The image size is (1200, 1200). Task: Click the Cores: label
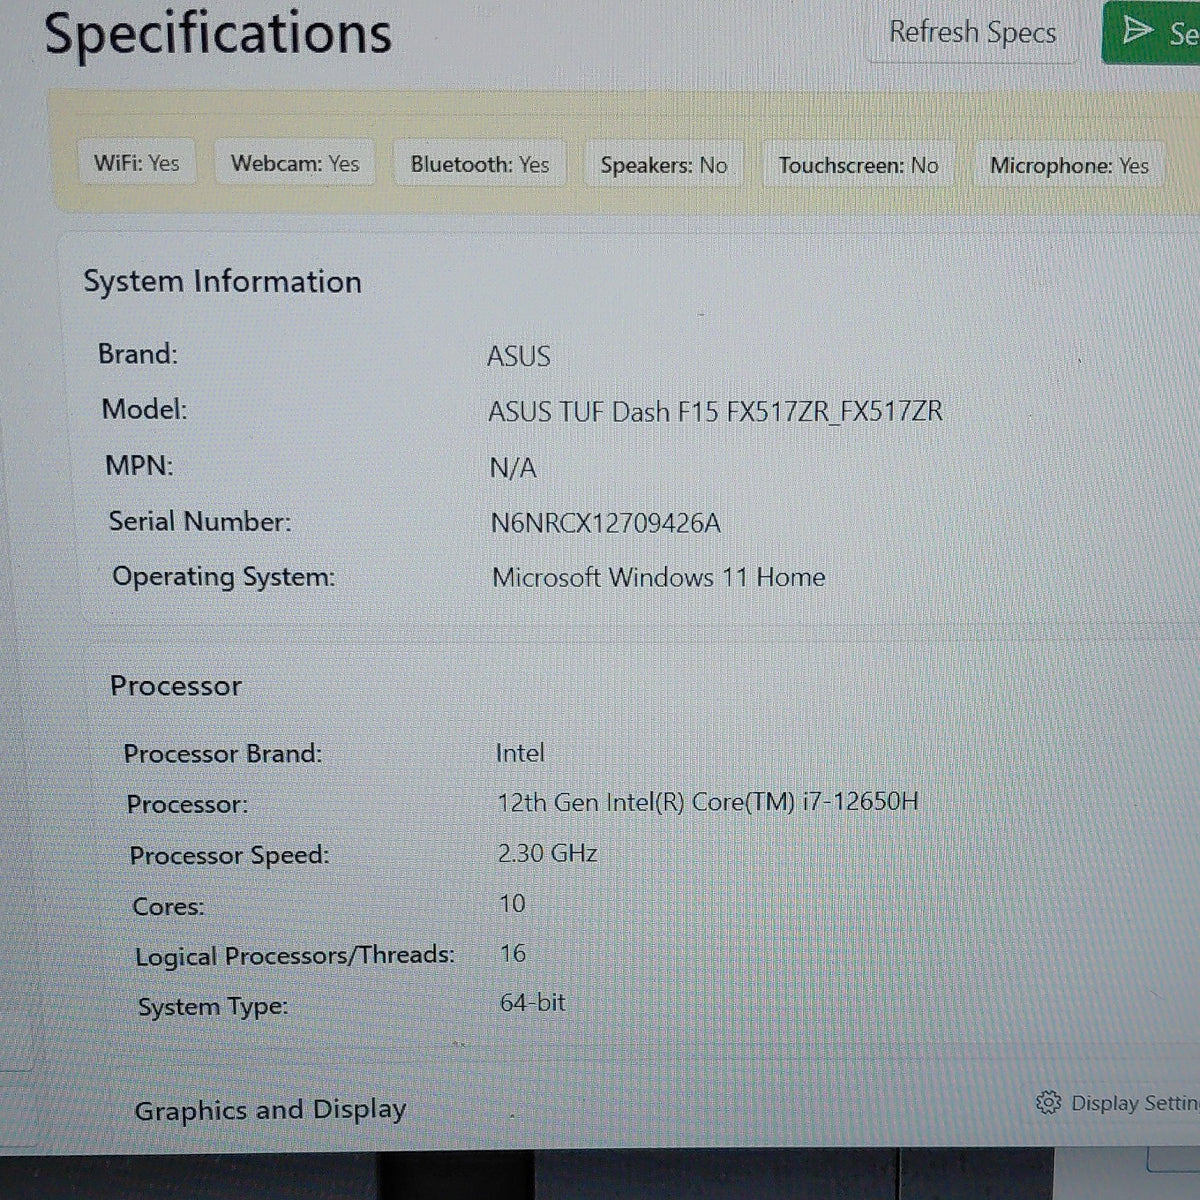point(168,906)
